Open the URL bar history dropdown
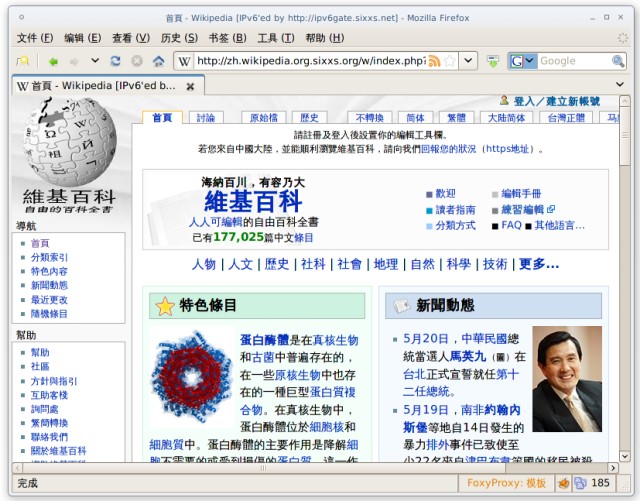Screen dimensions: 640x501 (469, 61)
